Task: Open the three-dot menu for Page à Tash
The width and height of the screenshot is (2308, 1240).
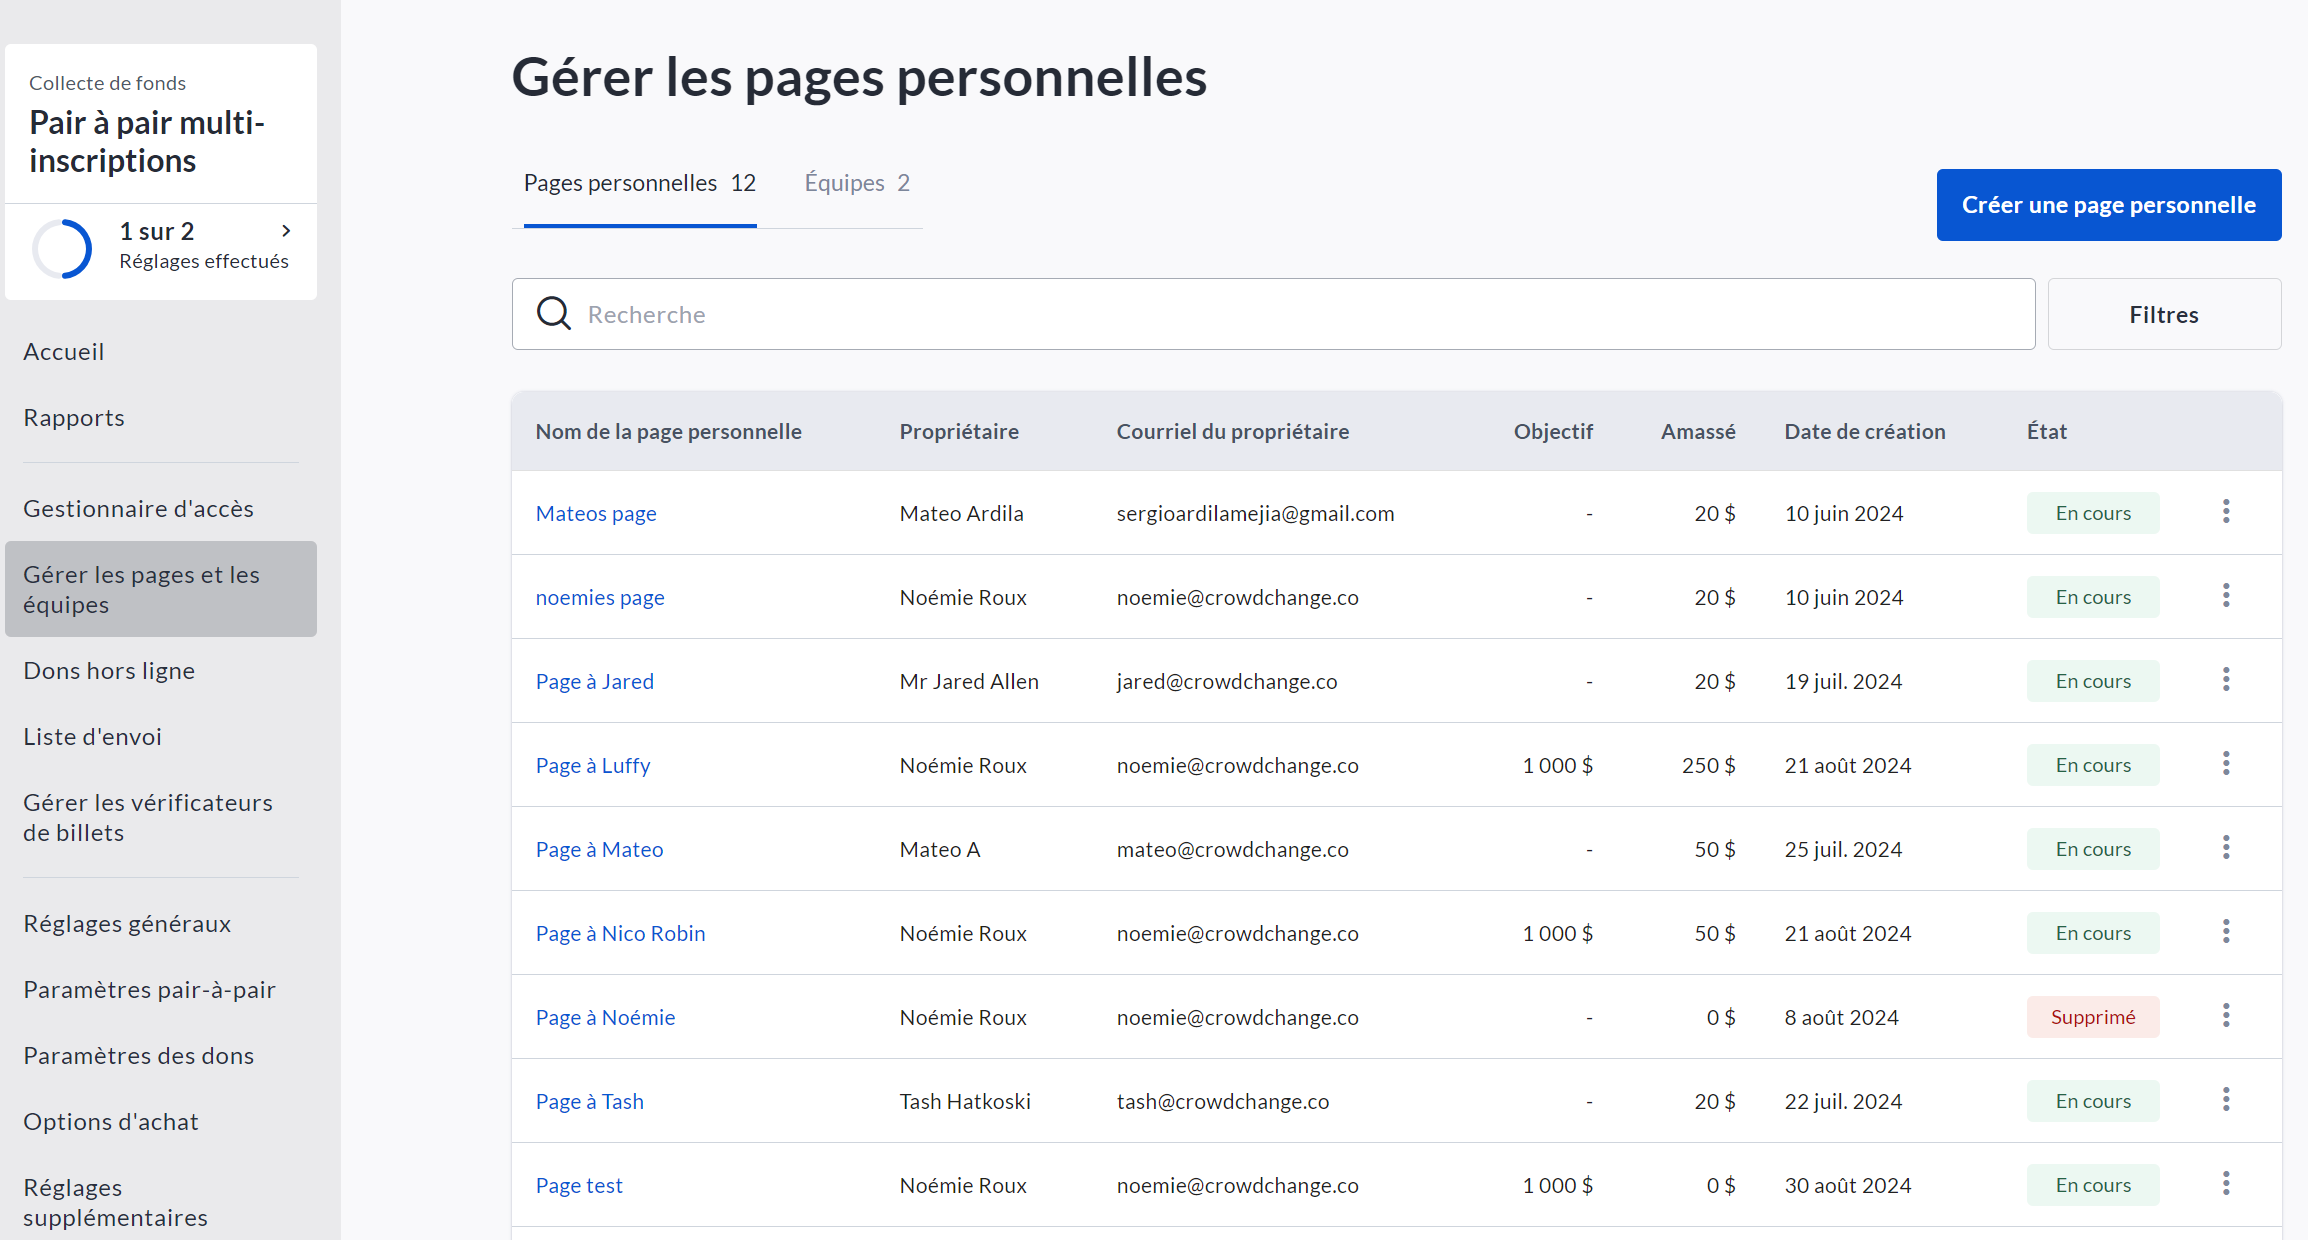Action: pyautogui.click(x=2226, y=1100)
